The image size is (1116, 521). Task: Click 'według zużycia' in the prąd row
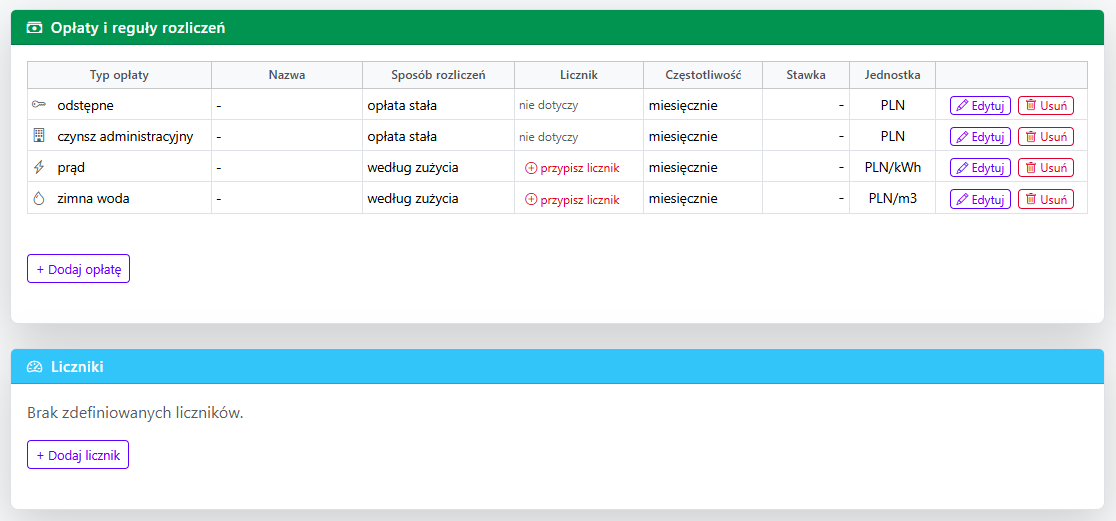point(413,168)
